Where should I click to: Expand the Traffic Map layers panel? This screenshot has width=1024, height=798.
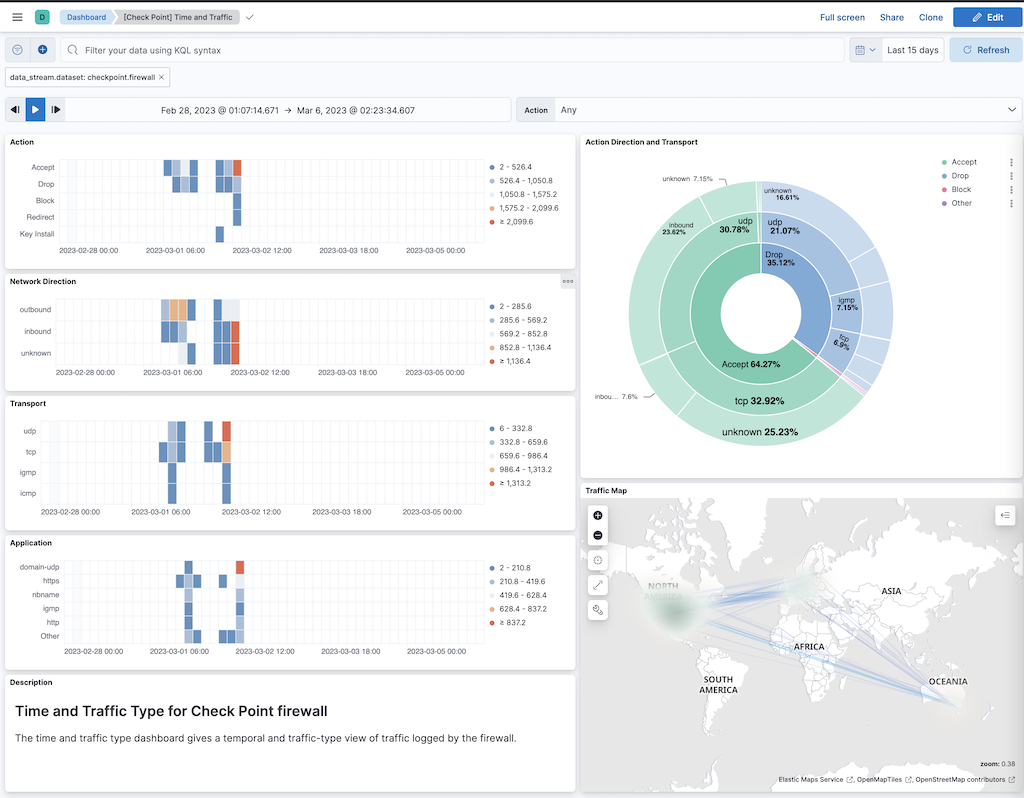(1005, 515)
